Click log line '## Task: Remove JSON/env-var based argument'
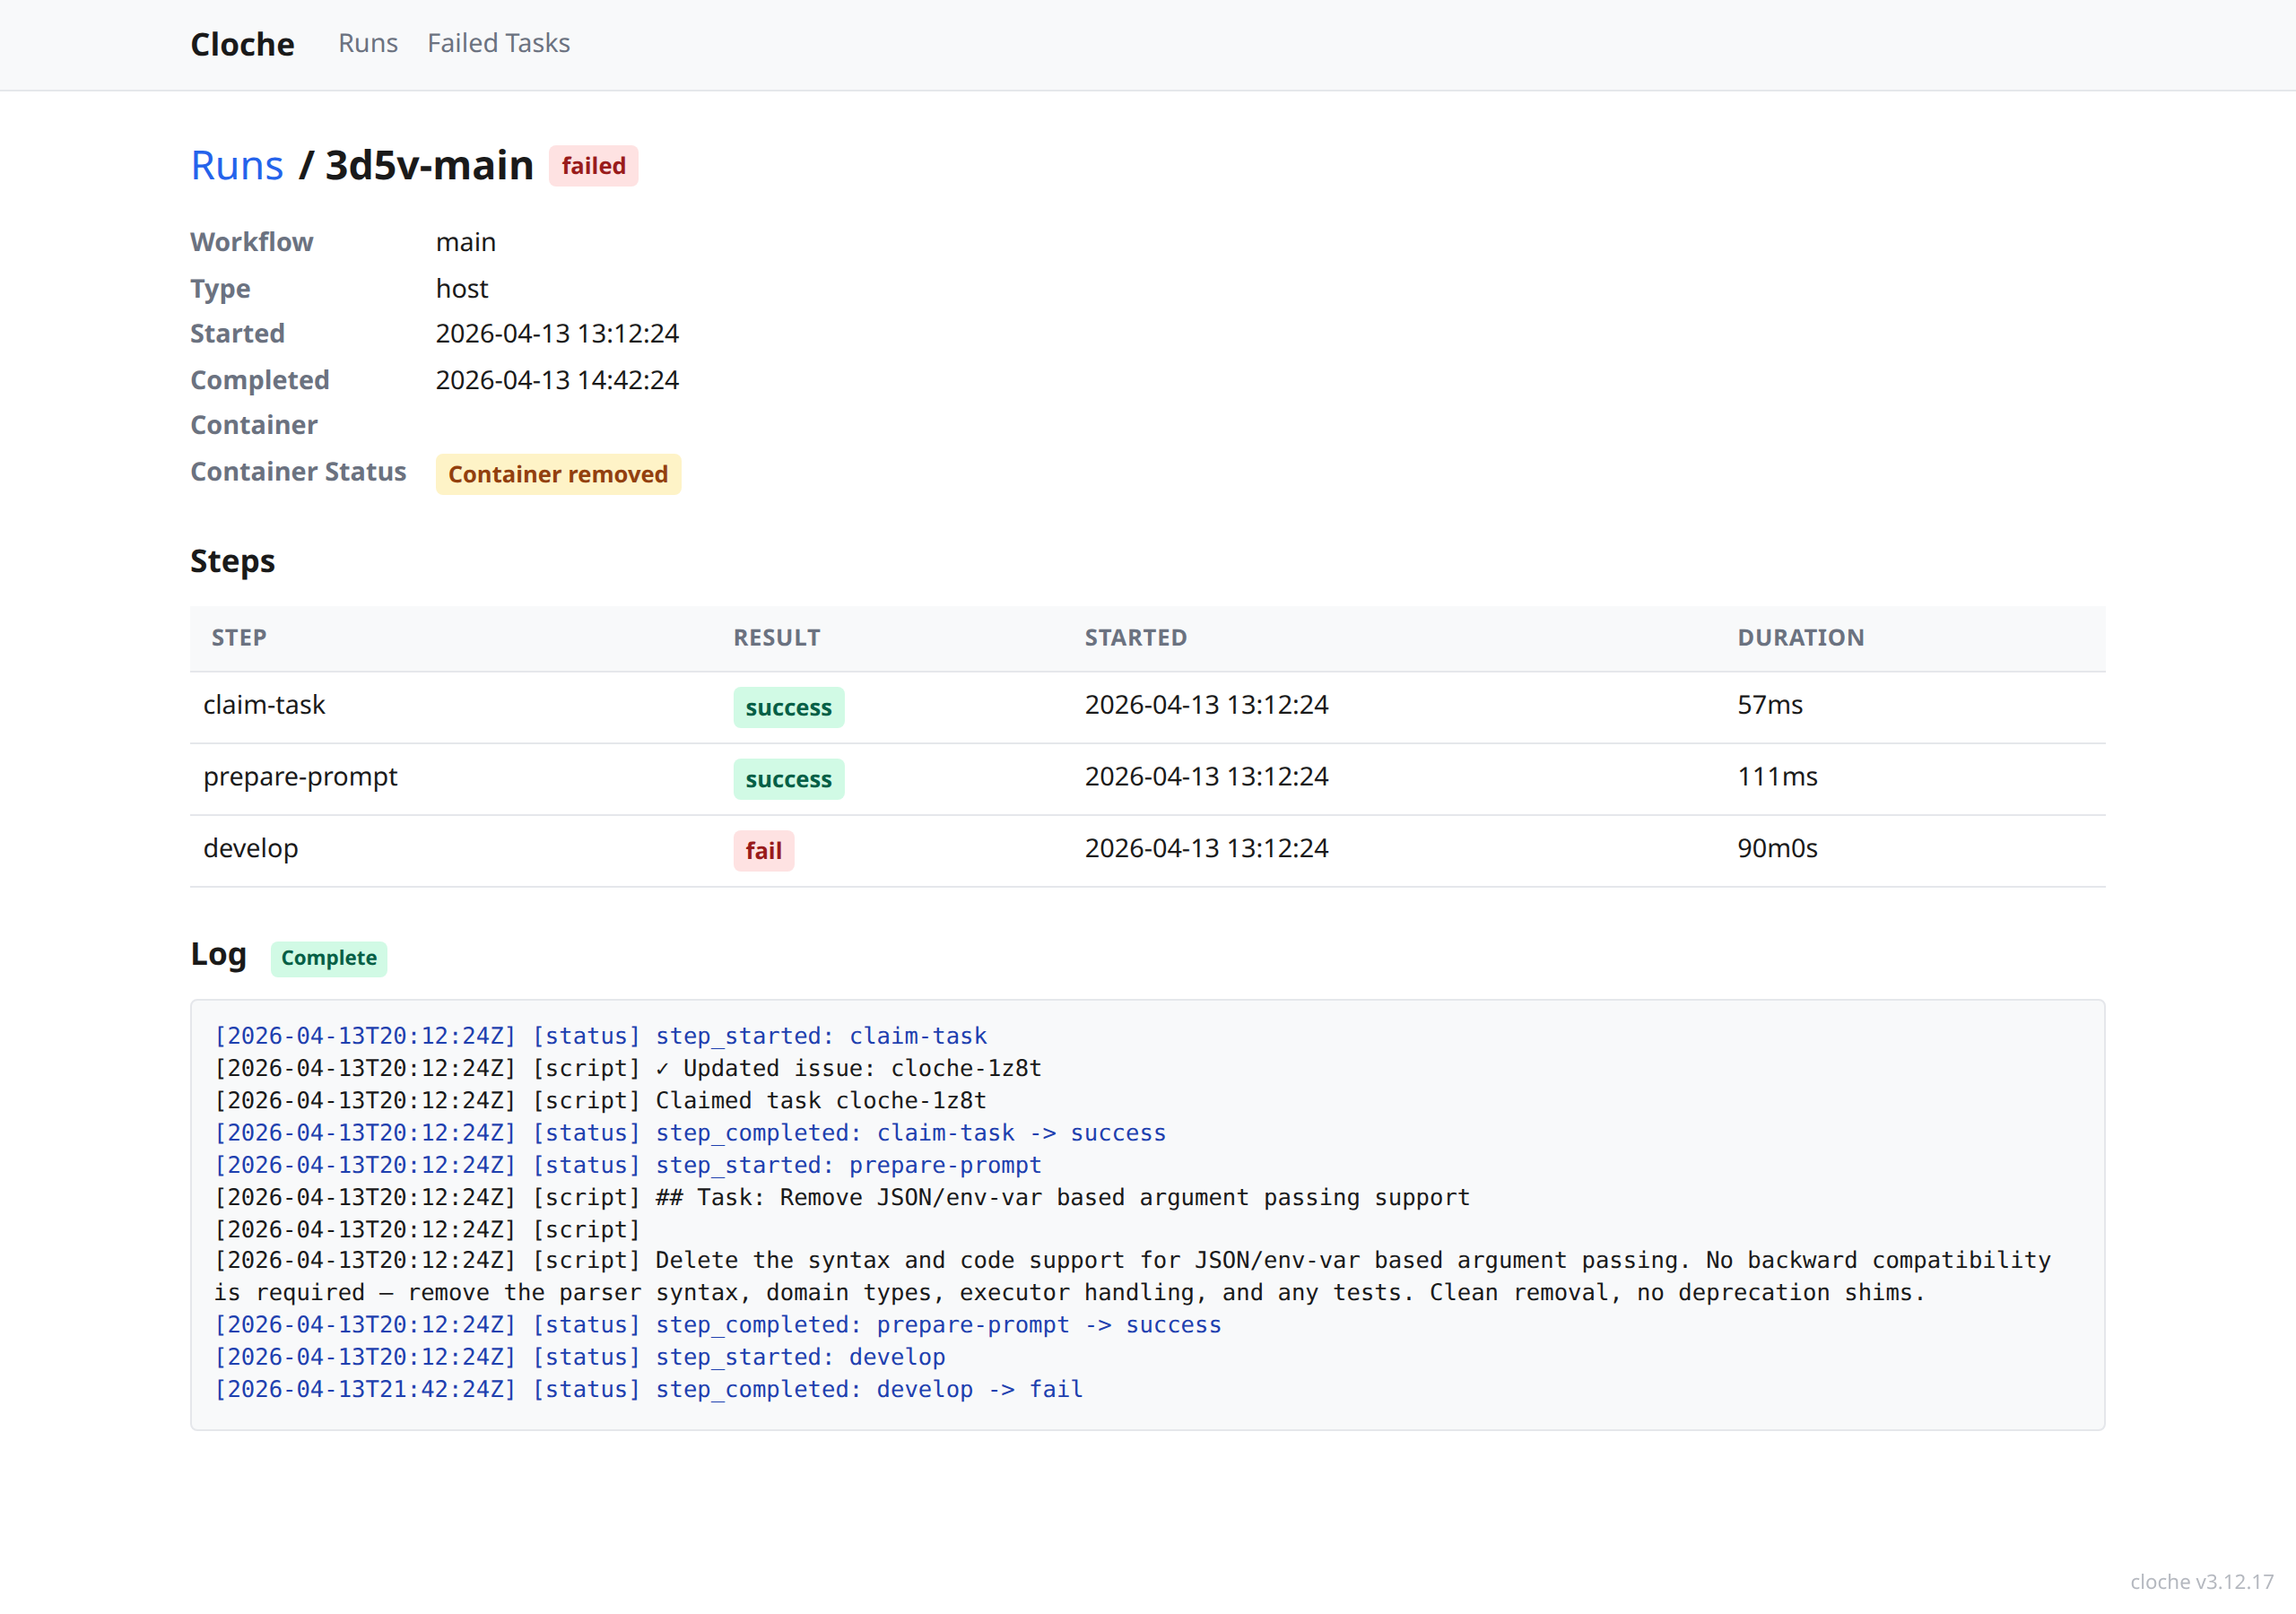Image resolution: width=2296 pixels, height=1614 pixels. click(x=842, y=1197)
